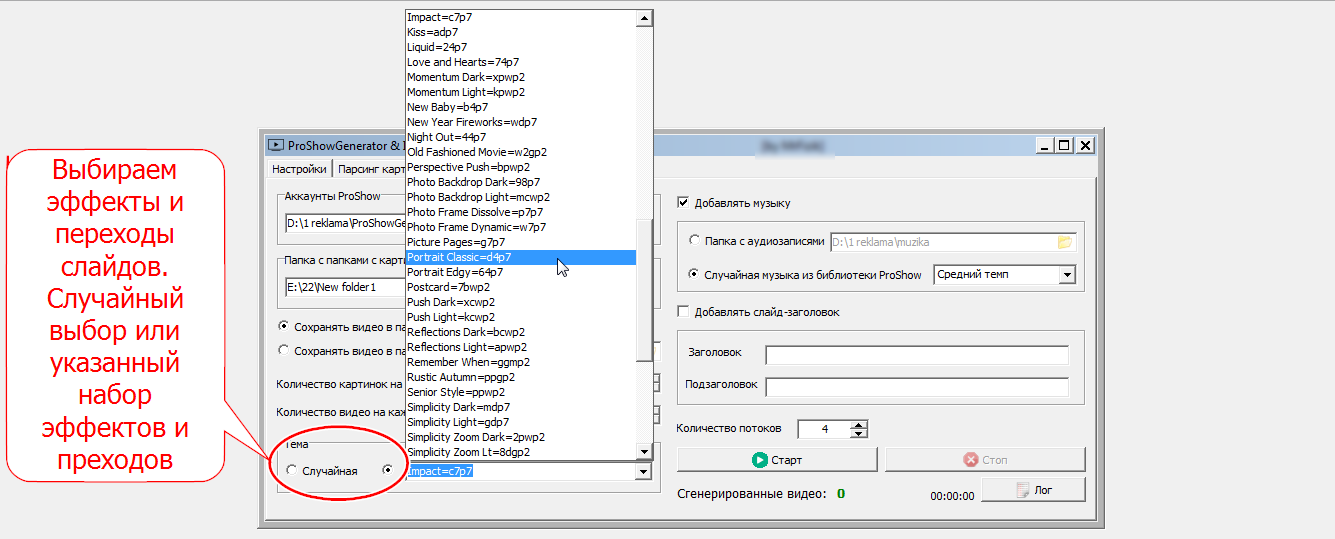
Task: Toggle Добавлять музыку checkbox
Action: [684, 202]
